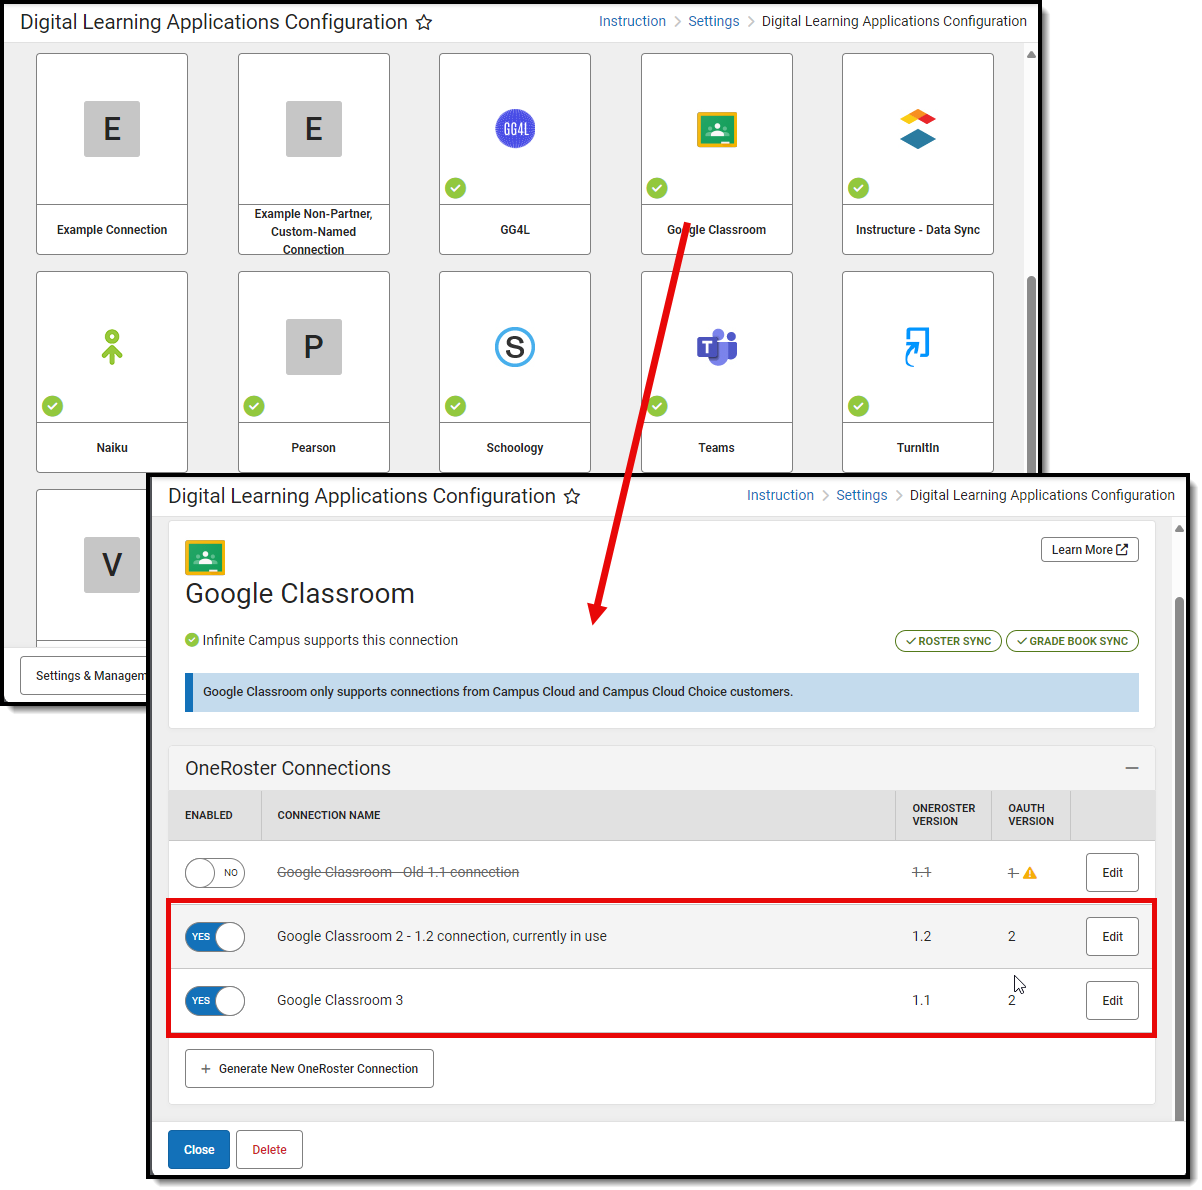This screenshot has width=1202, height=1190.
Task: Click Google Classroom logo in detail panel
Action: click(205, 558)
